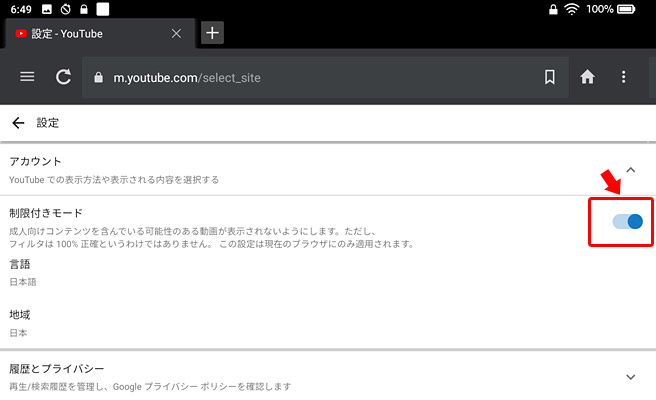Tap the アカウント heading
Screen dimensions: 656x400
[36, 162]
